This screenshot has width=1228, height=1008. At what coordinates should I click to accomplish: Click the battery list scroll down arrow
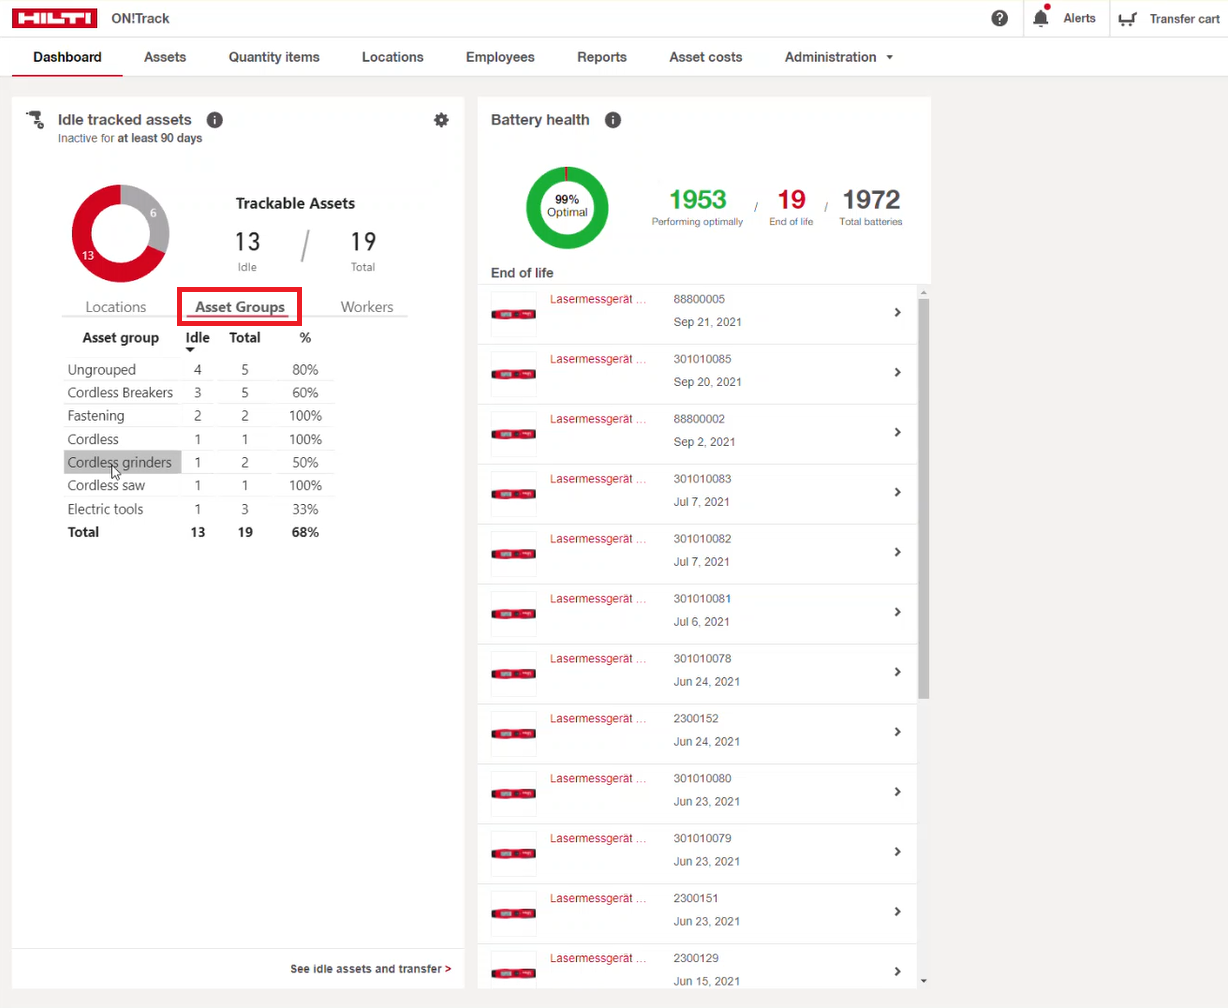click(923, 981)
